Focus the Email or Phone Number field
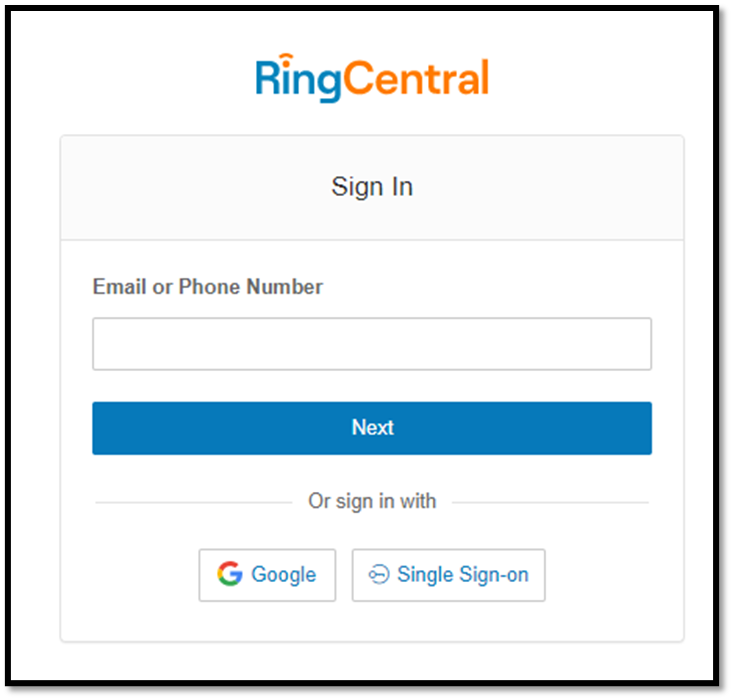732x699 pixels. coord(372,344)
